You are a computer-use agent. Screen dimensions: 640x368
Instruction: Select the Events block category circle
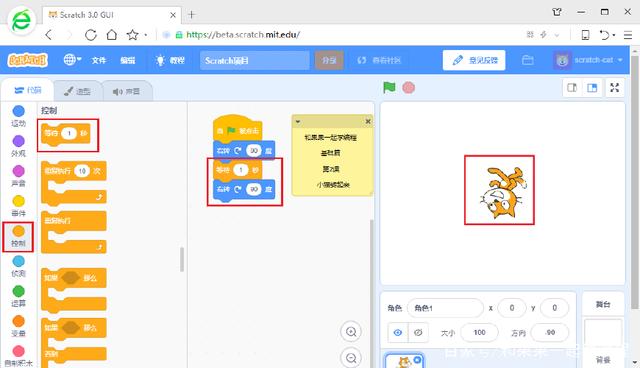[18, 201]
